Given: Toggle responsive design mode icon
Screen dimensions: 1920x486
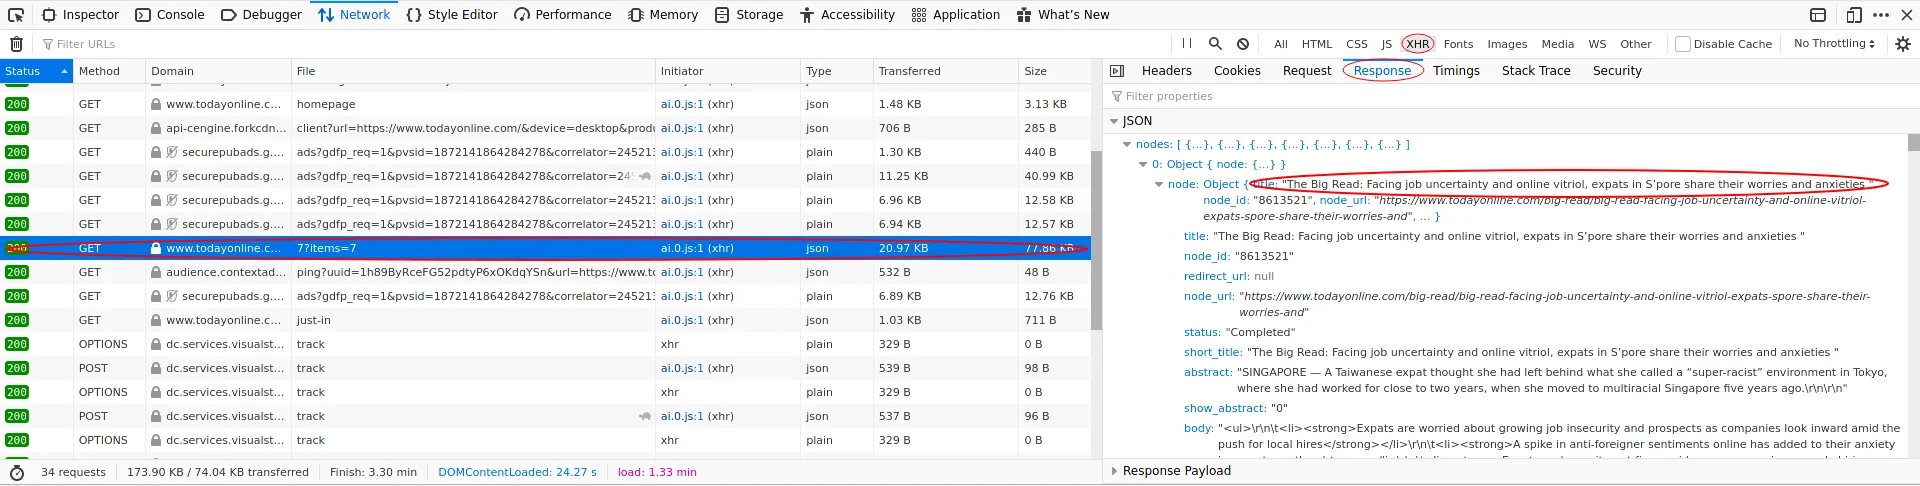Looking at the screenshot, I should point(1854,15).
